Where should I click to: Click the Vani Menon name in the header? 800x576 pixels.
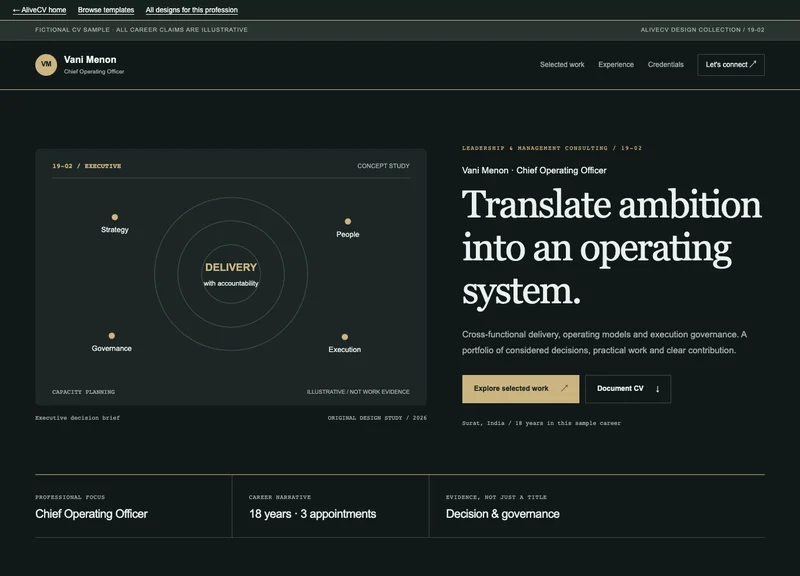pos(90,60)
